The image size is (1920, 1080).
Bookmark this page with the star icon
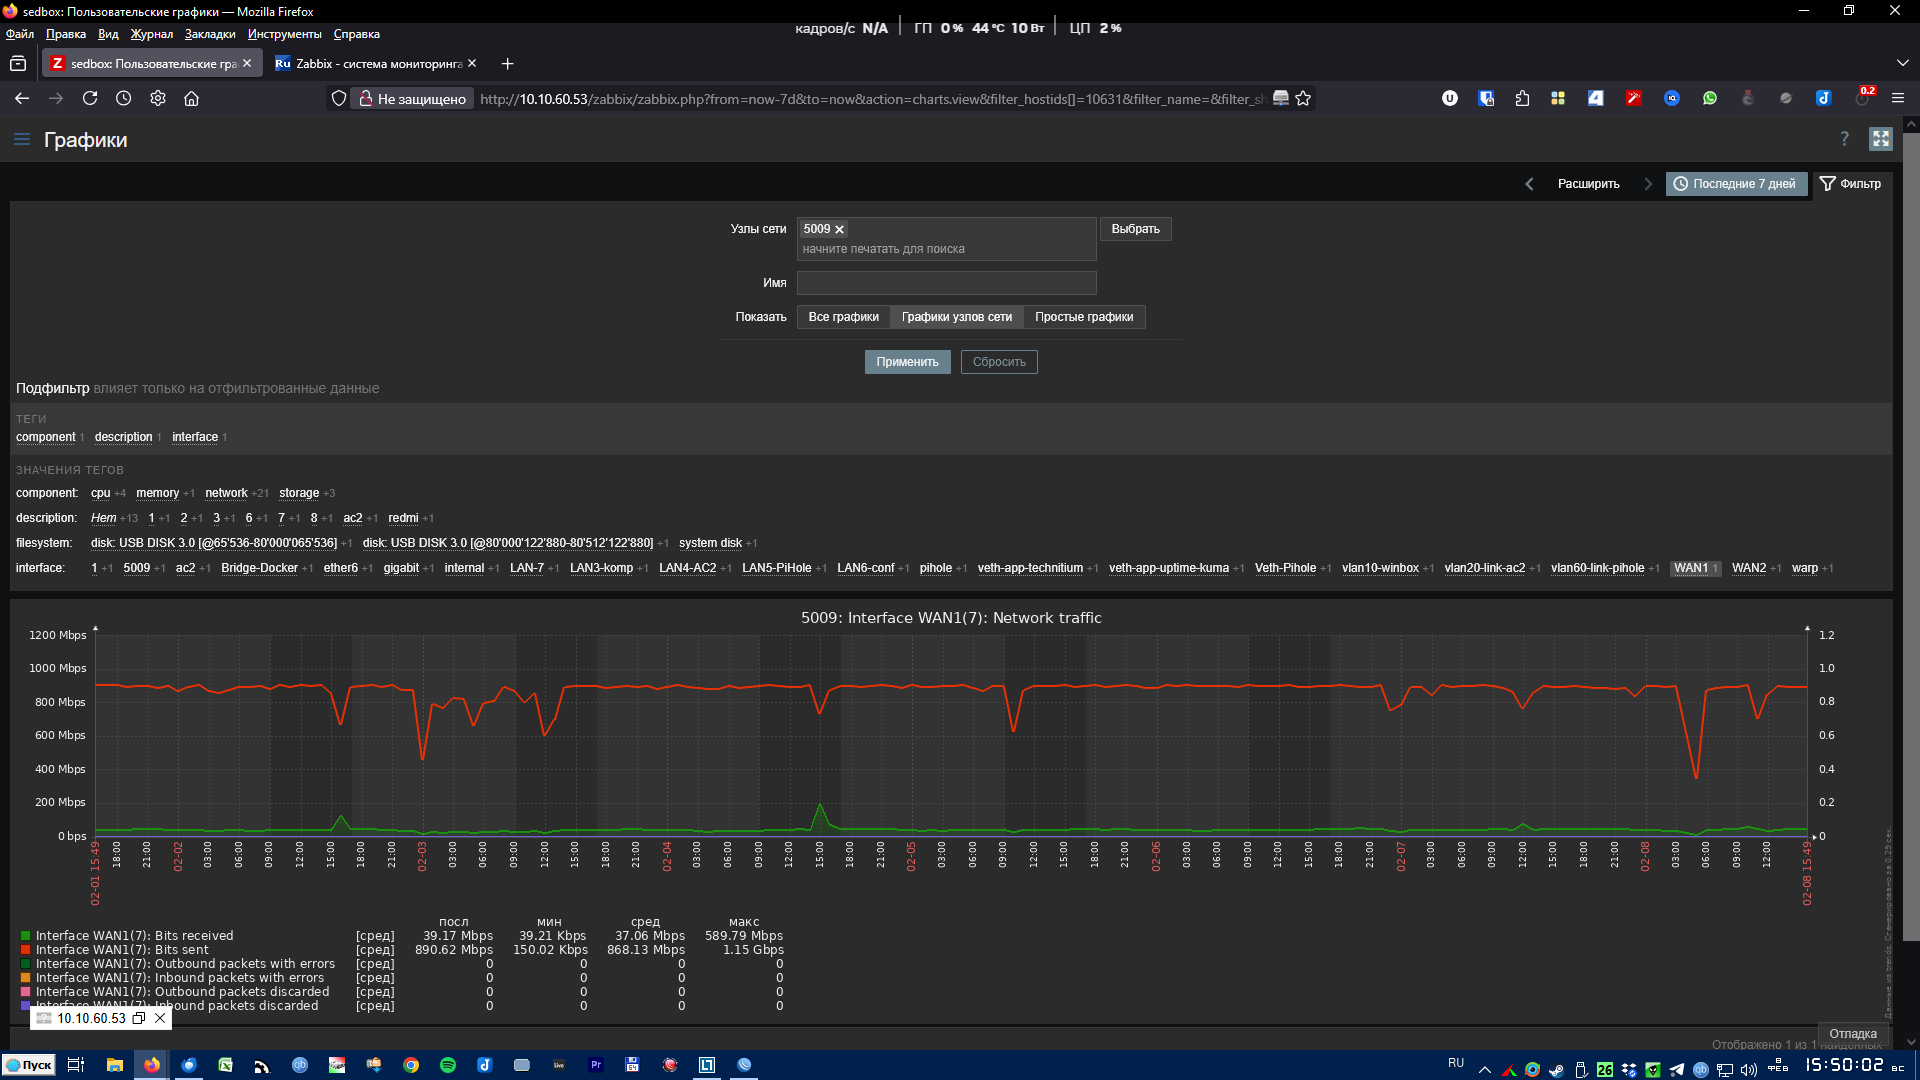click(x=1303, y=98)
